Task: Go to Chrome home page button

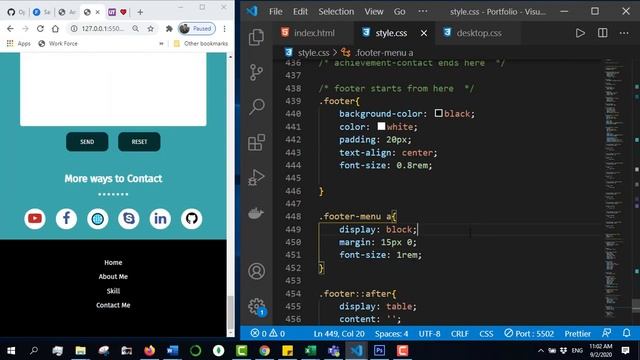Action: (55, 29)
